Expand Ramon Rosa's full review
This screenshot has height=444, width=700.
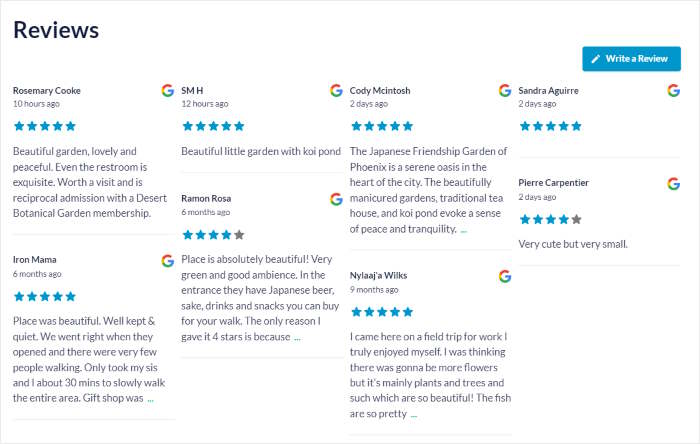(297, 337)
